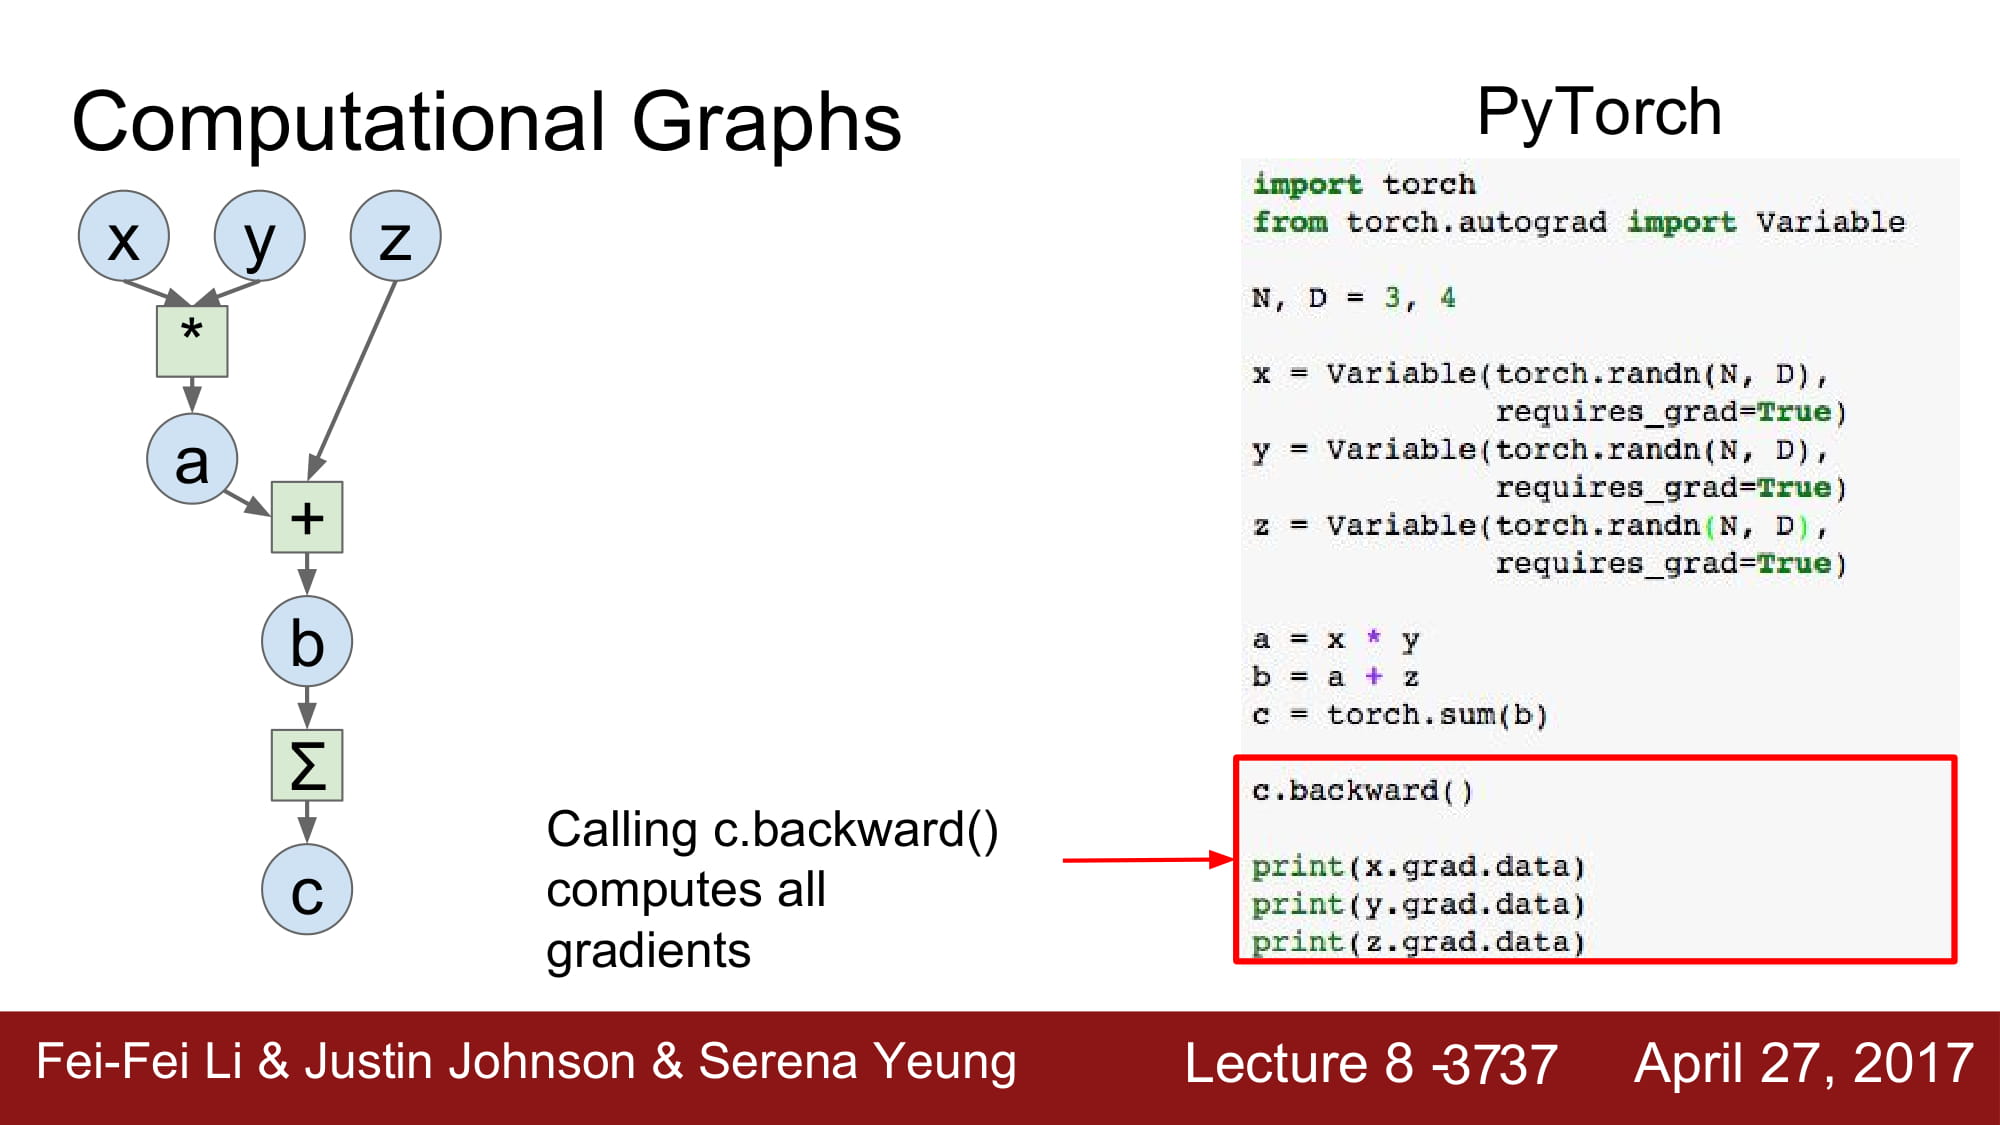This screenshot has height=1125, width=2000.
Task: Click the 'N, D = 3, 4' line
Action: [1354, 298]
